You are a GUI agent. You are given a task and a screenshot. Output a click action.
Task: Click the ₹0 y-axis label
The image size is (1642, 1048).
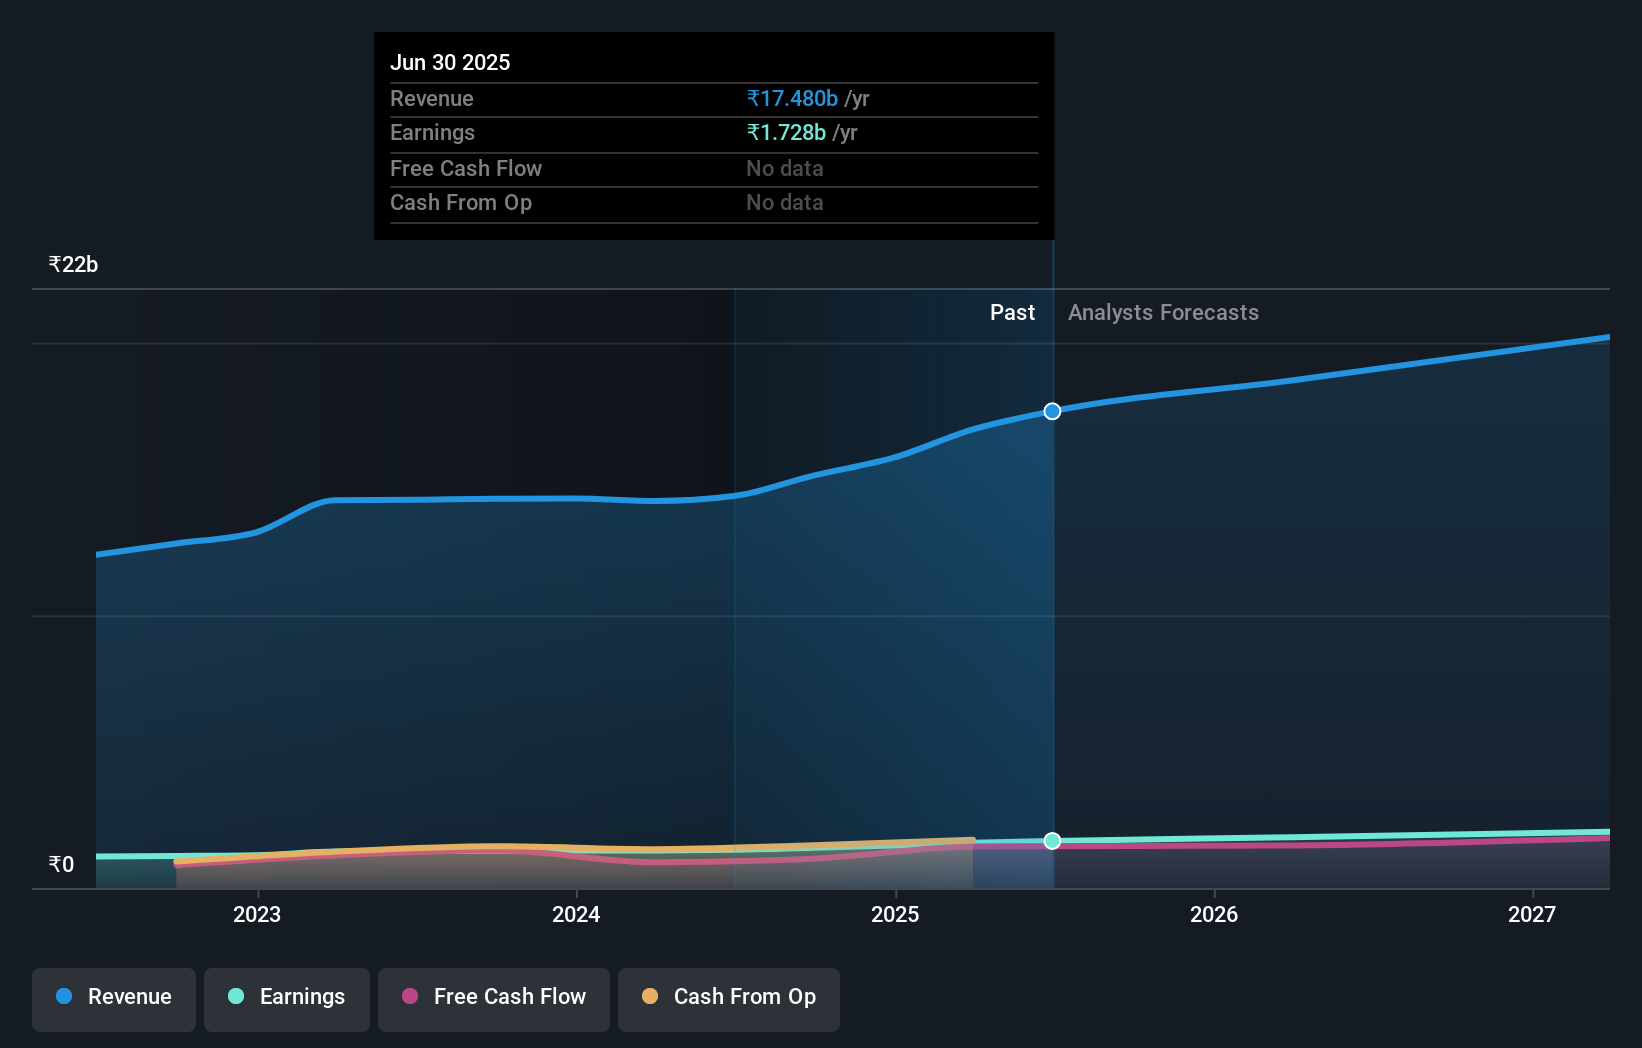coord(61,864)
